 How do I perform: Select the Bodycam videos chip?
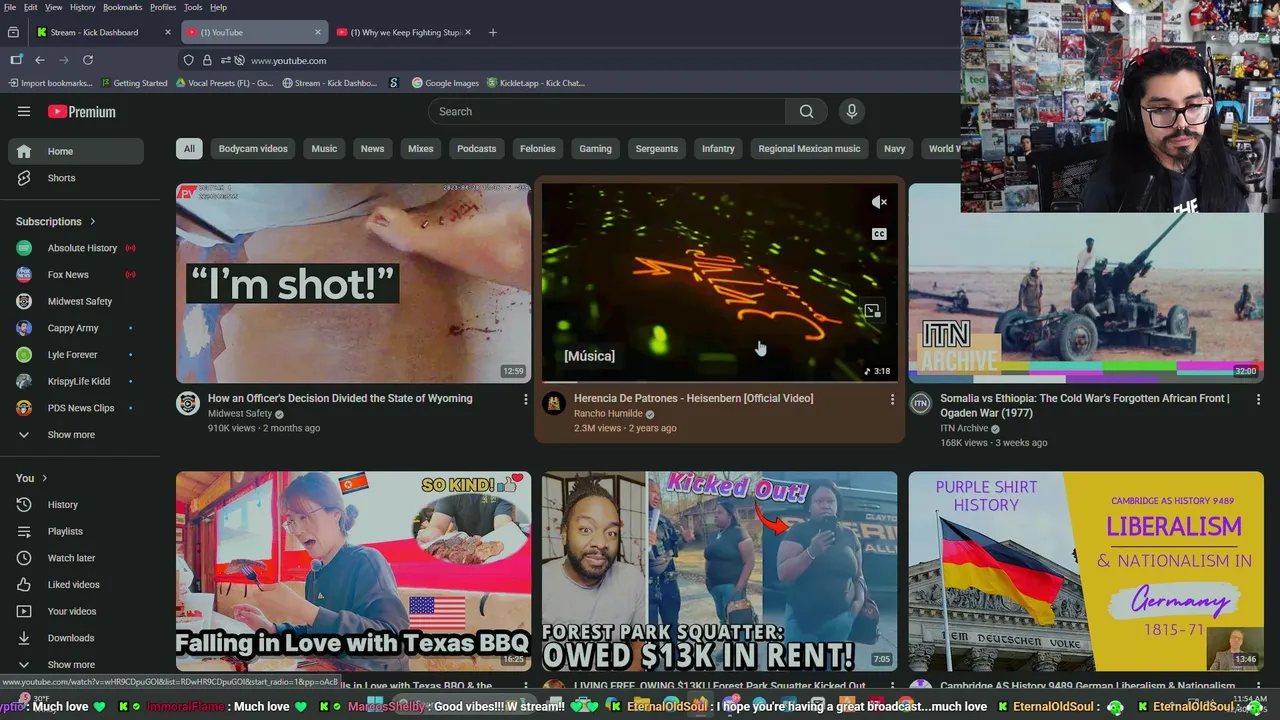[253, 149]
